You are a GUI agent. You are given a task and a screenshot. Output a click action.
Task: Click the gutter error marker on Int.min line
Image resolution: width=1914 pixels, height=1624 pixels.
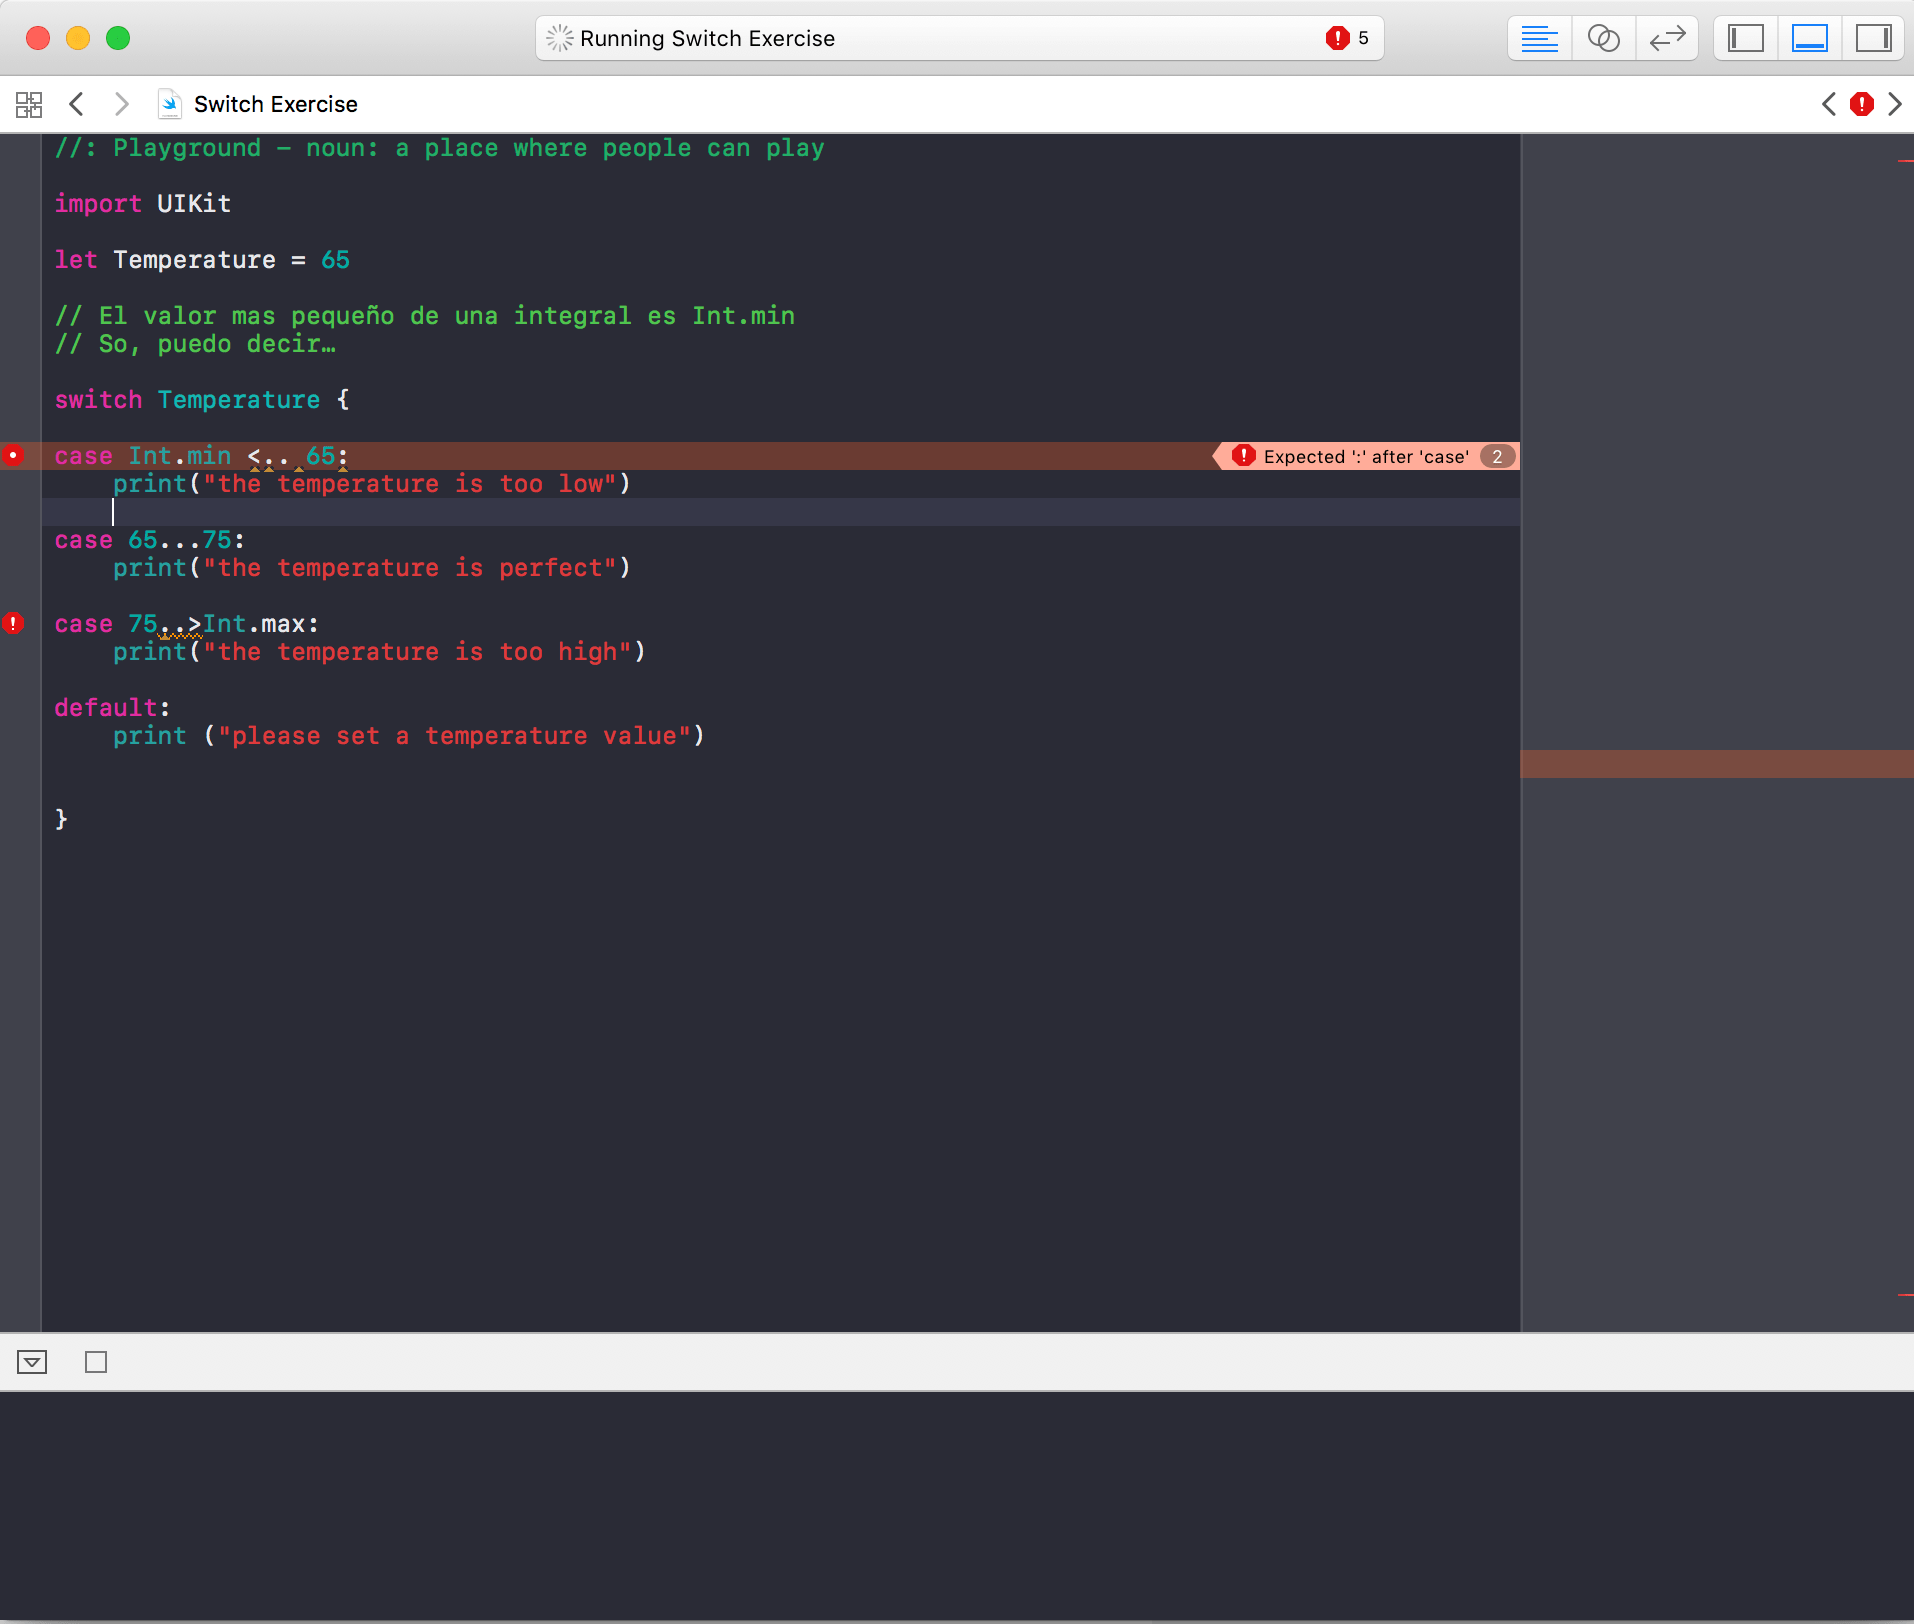click(13, 456)
